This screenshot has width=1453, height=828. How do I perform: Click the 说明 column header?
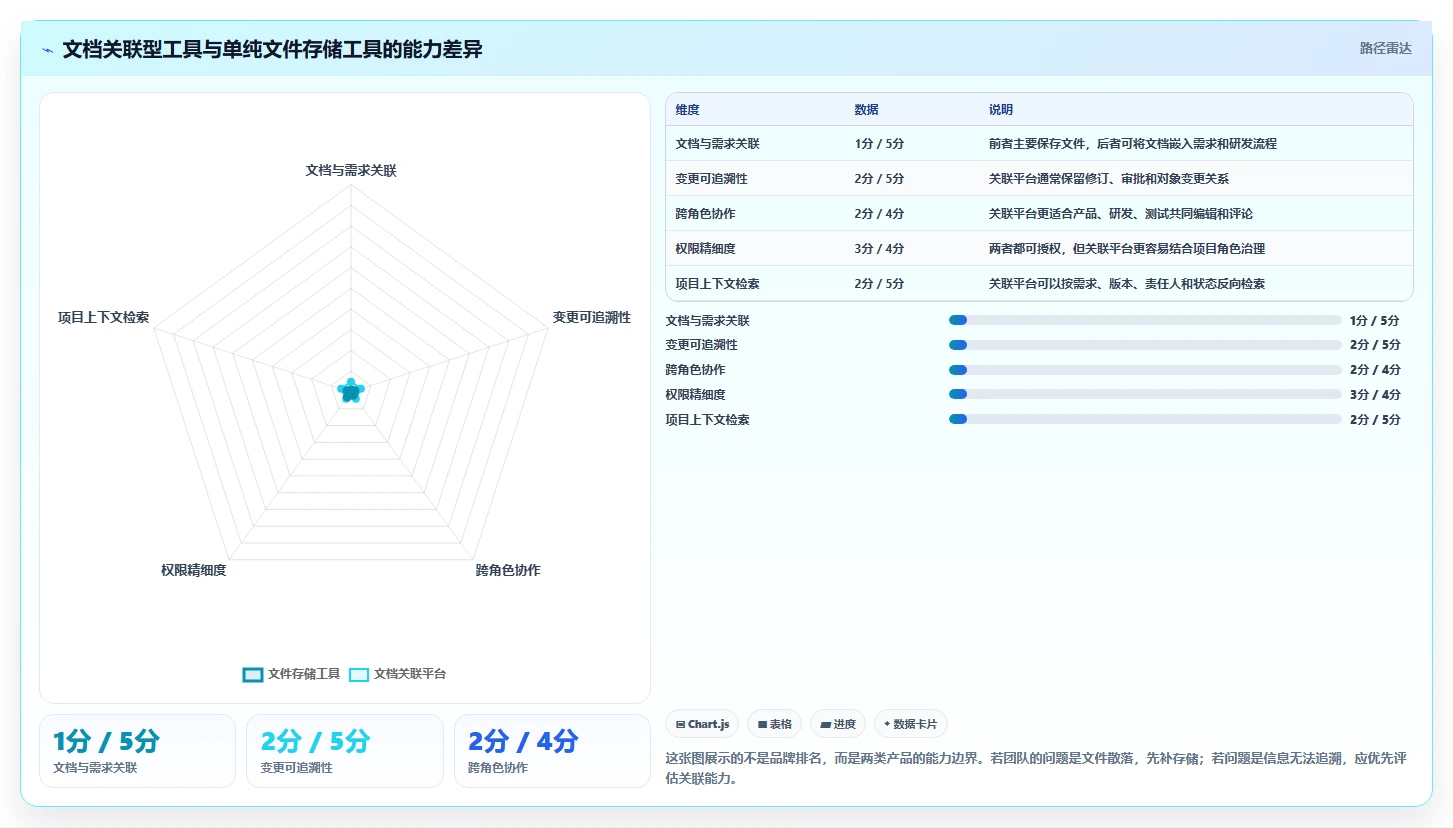click(1001, 110)
